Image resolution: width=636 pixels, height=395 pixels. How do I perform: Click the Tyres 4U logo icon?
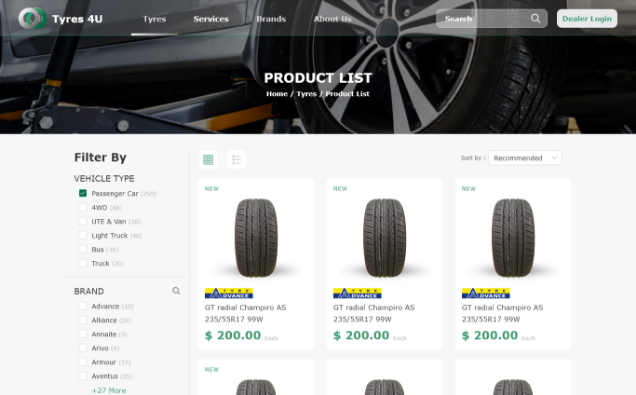[33, 18]
